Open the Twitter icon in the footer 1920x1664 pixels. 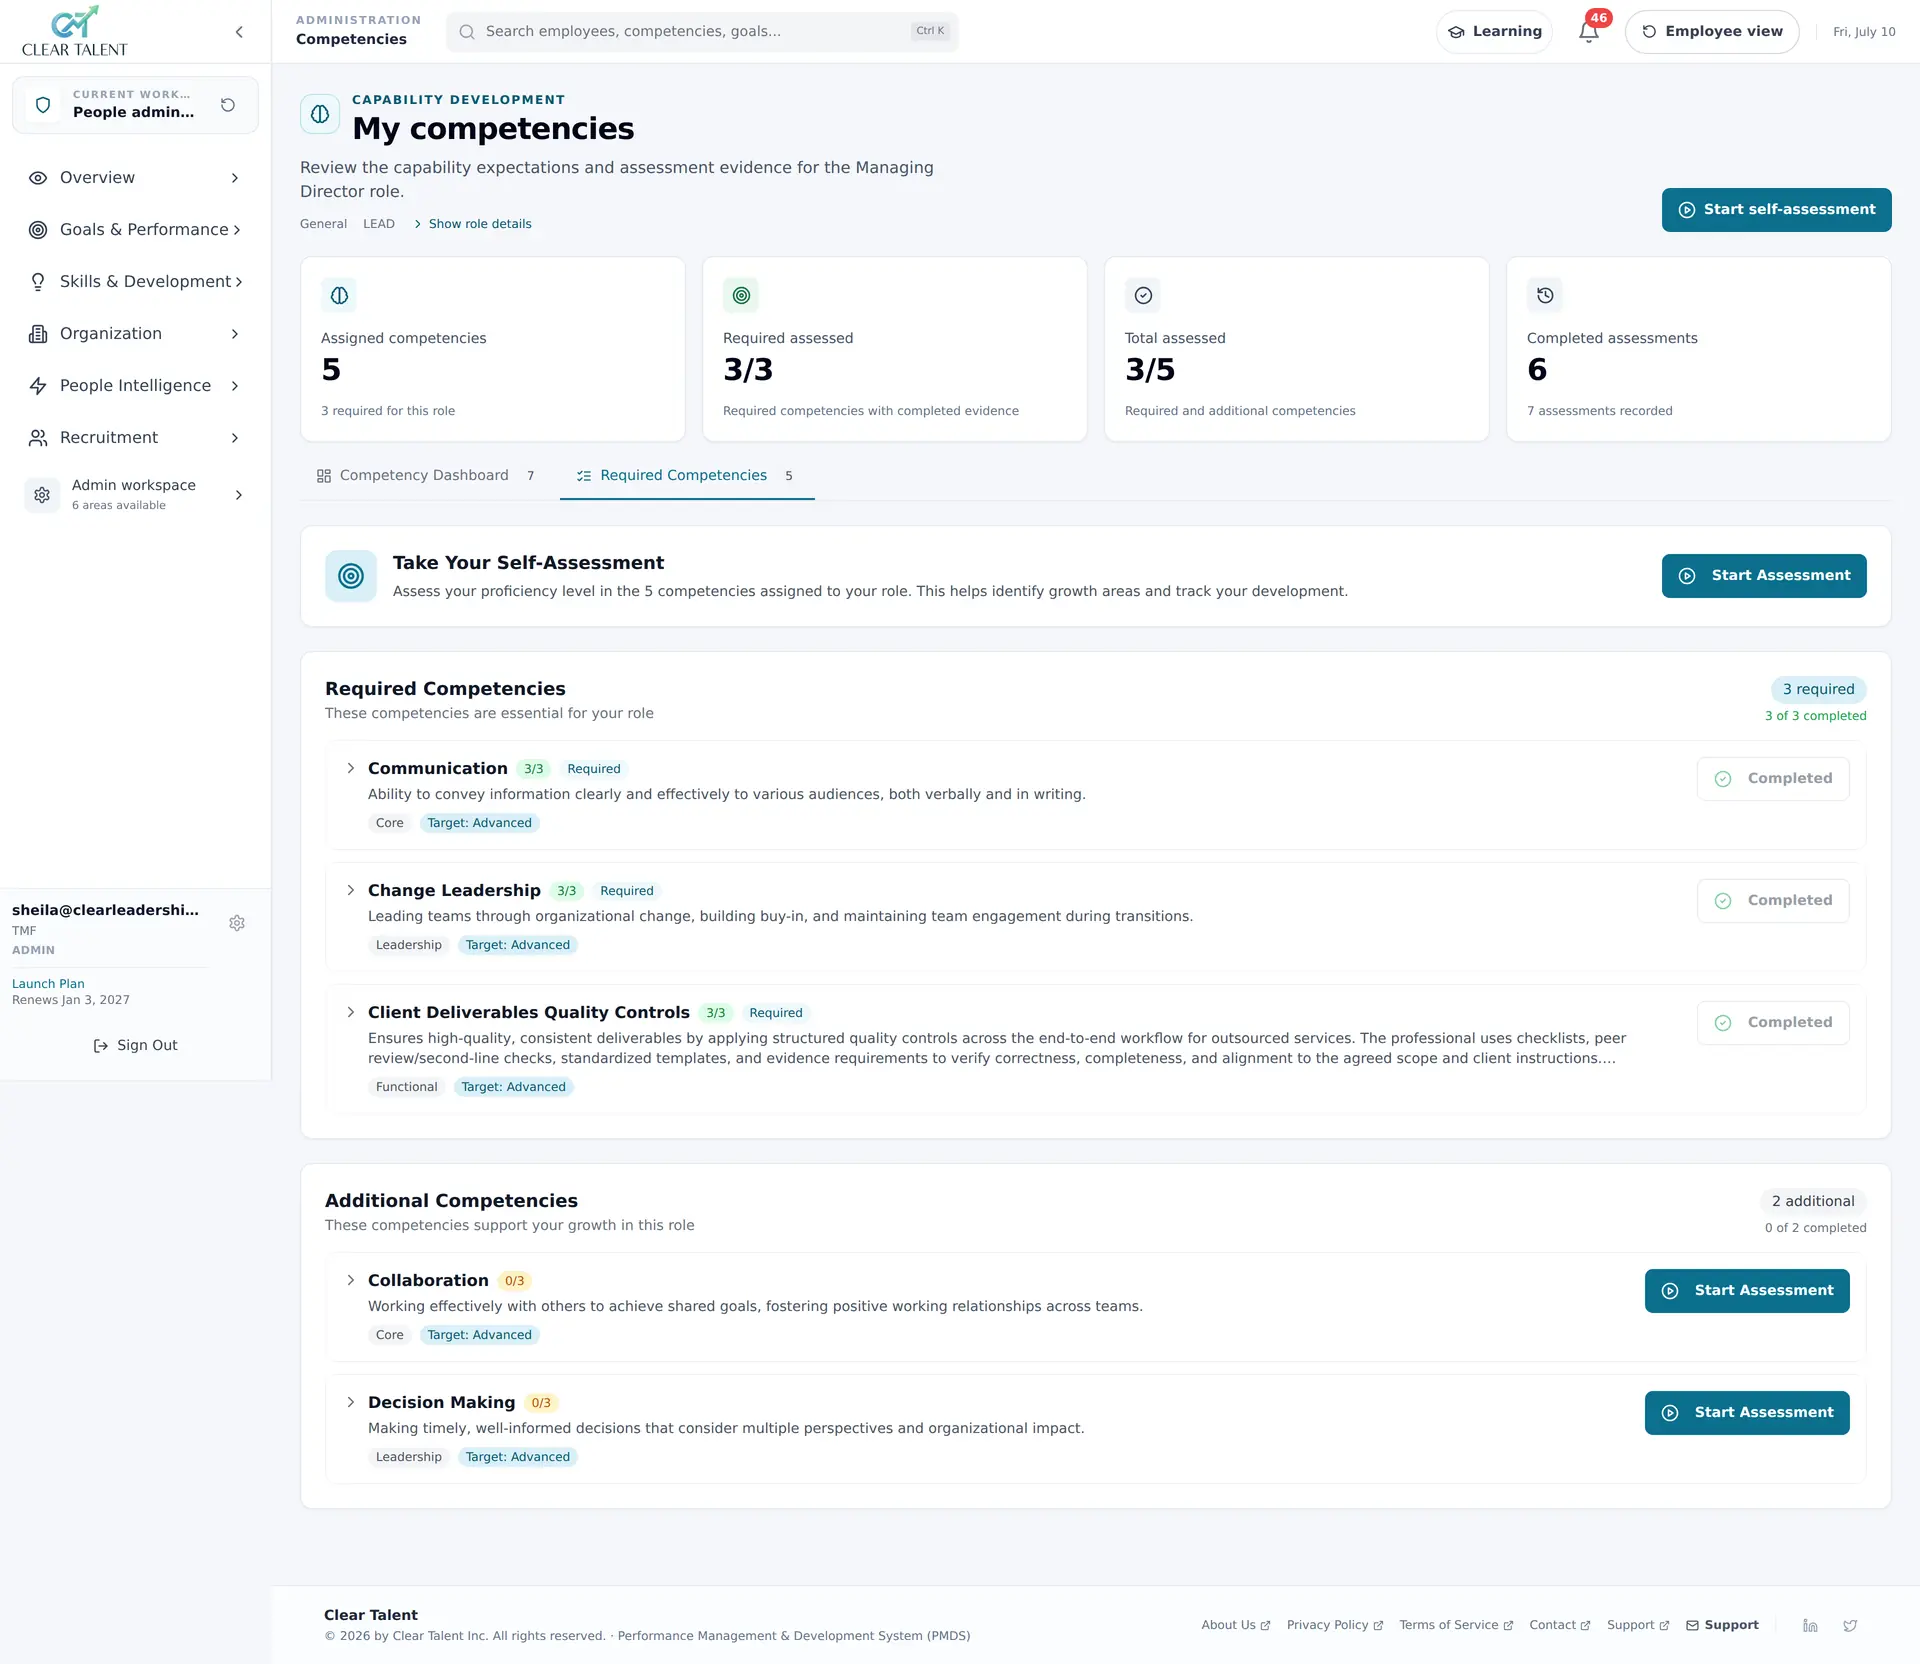click(1850, 1625)
